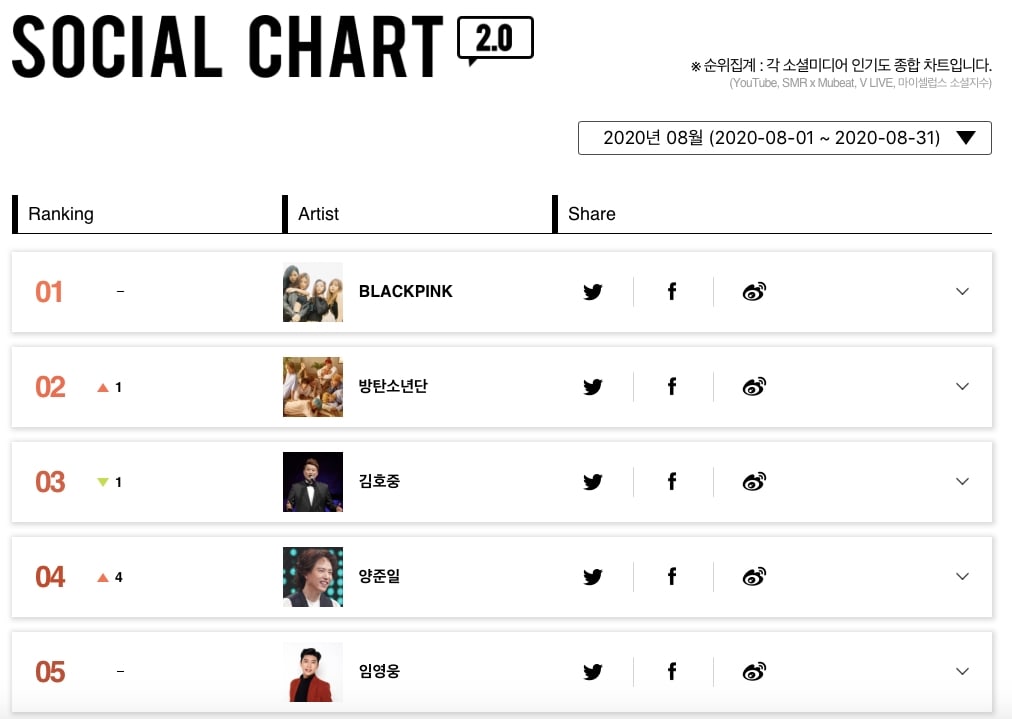
Task: Share BLACKPINK ranking on Twitter
Action: pos(592,292)
